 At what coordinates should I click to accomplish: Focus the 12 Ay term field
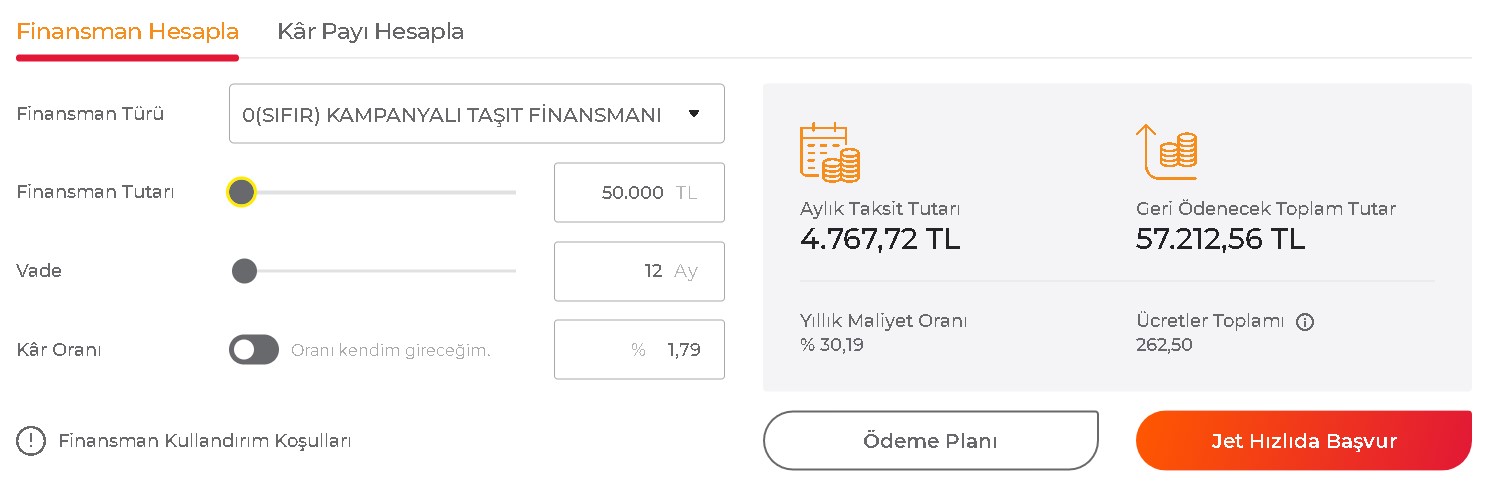point(639,271)
